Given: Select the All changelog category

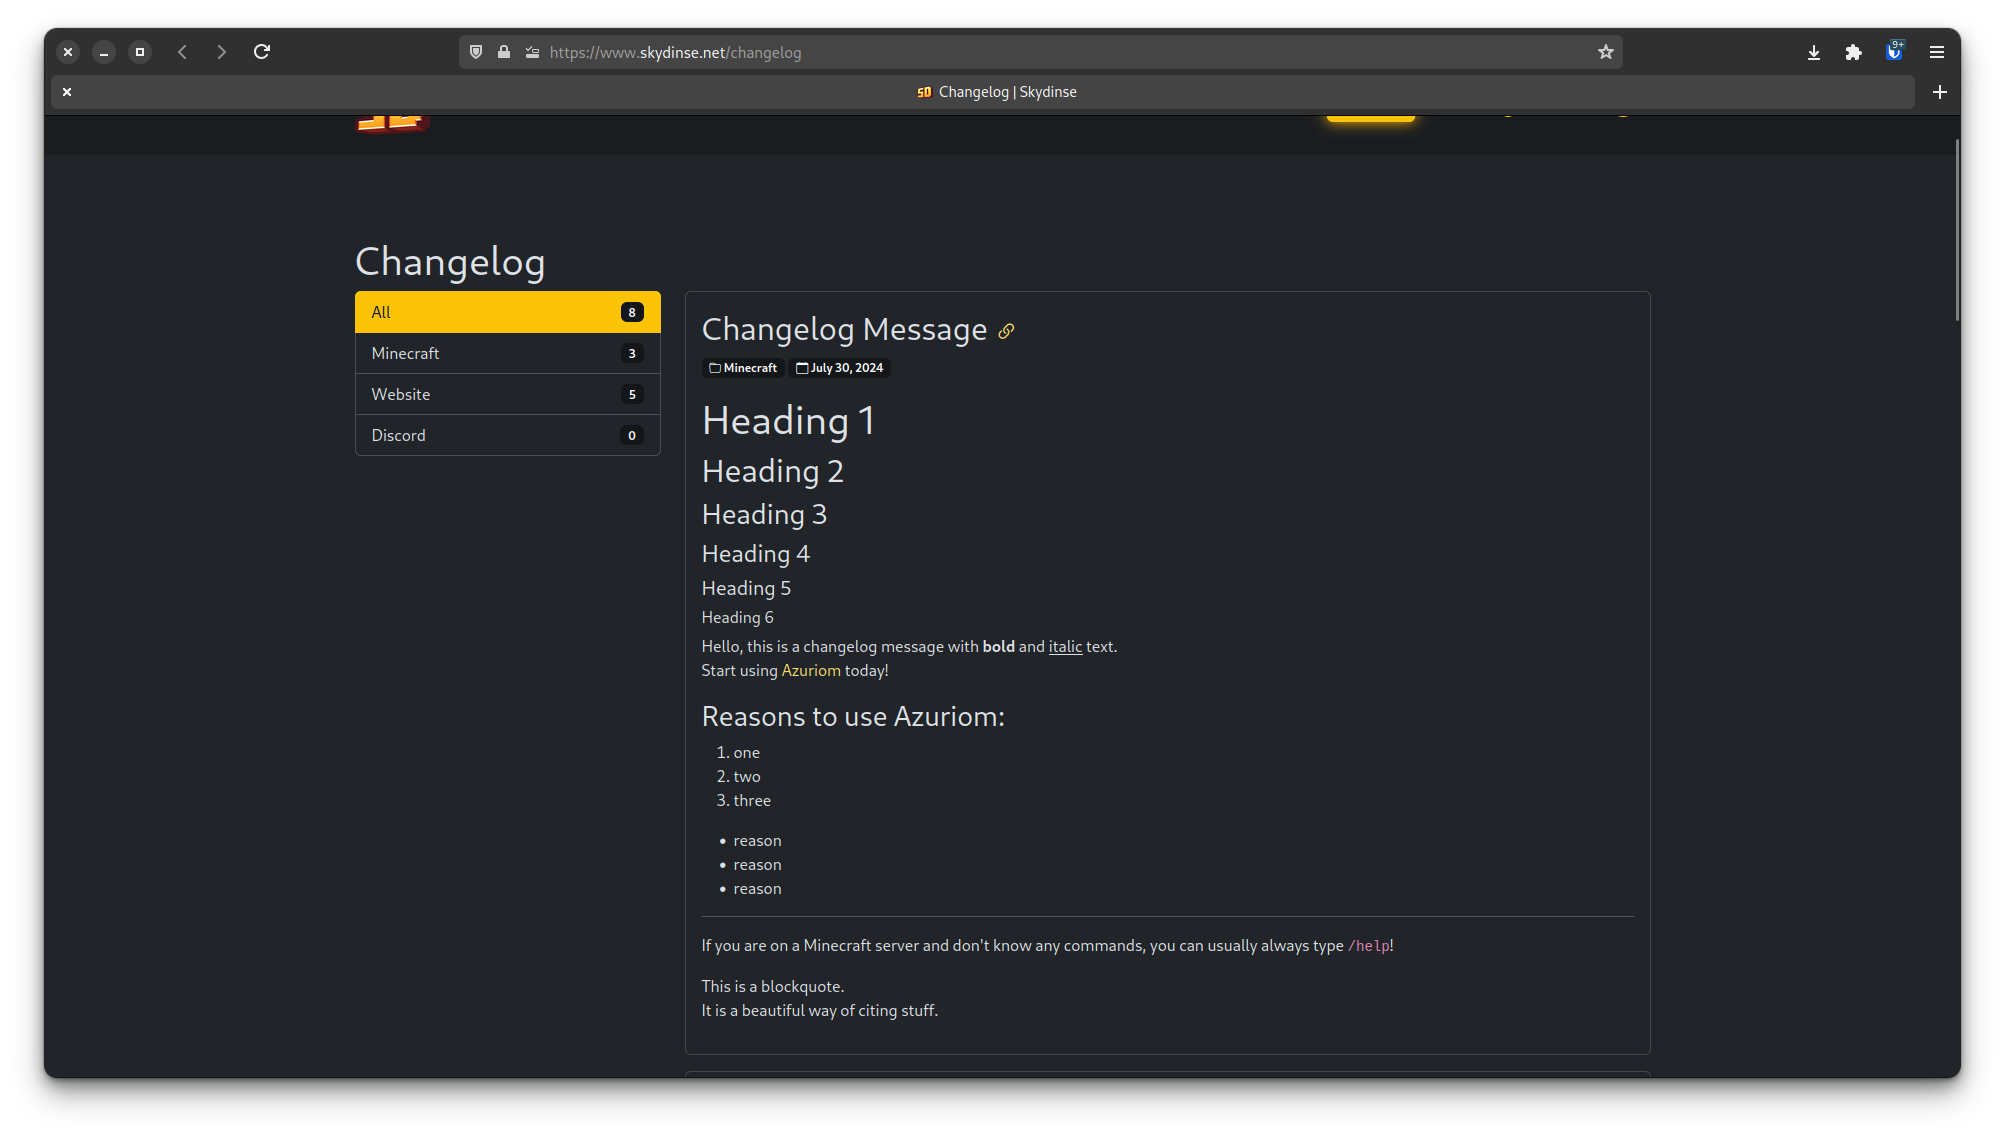Looking at the screenshot, I should [507, 312].
